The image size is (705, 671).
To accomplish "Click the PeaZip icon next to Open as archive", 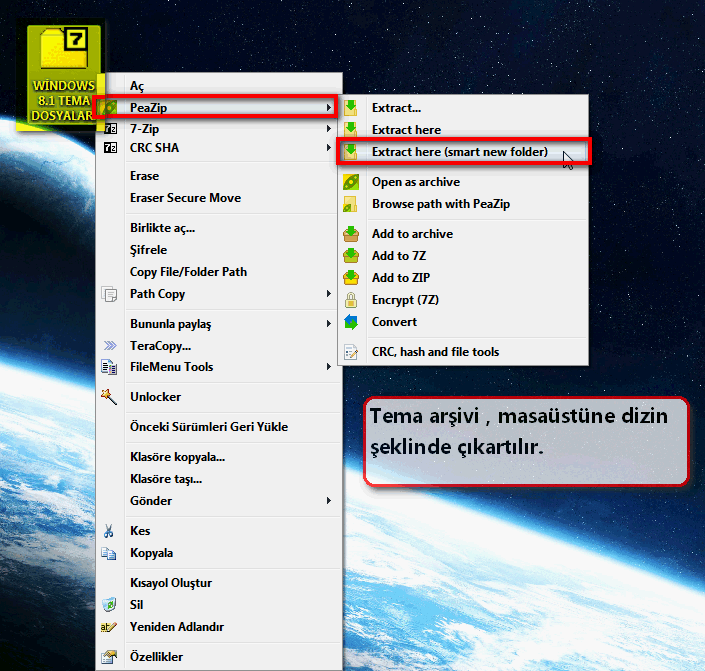I will (x=351, y=182).
